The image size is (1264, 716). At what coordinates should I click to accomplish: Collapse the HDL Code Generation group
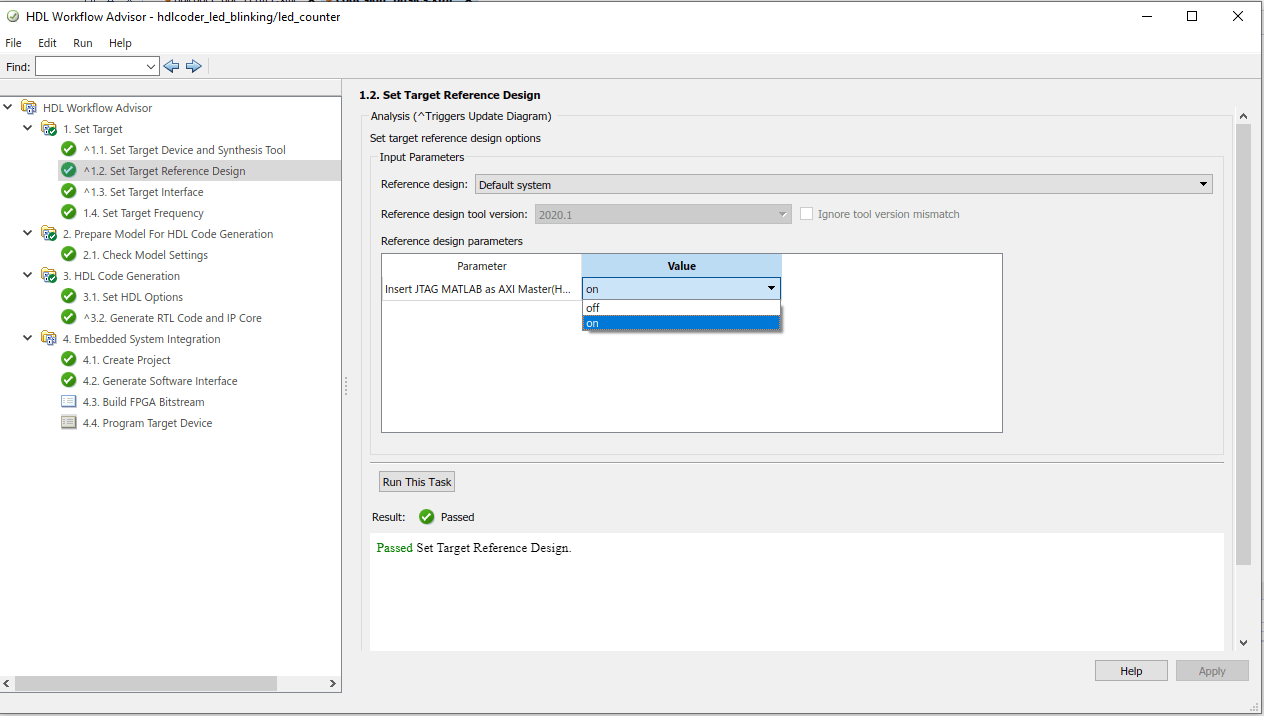27,276
